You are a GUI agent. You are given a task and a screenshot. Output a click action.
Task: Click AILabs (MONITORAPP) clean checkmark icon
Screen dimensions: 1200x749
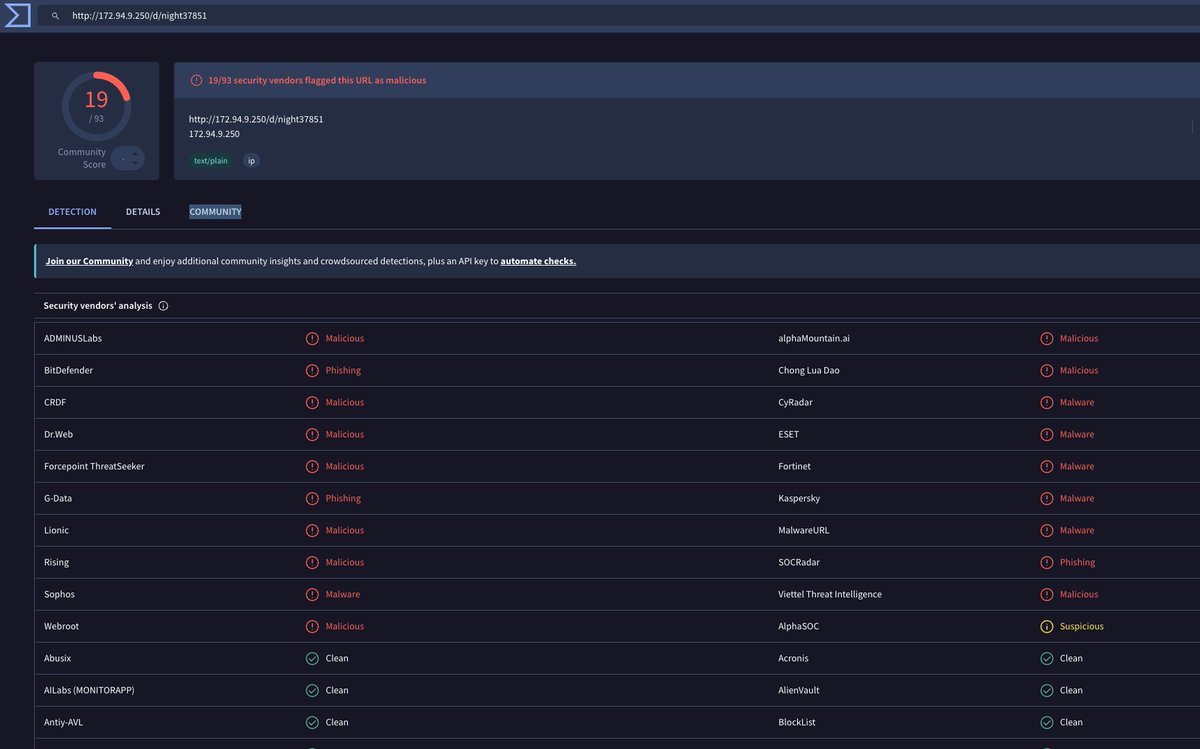point(312,690)
